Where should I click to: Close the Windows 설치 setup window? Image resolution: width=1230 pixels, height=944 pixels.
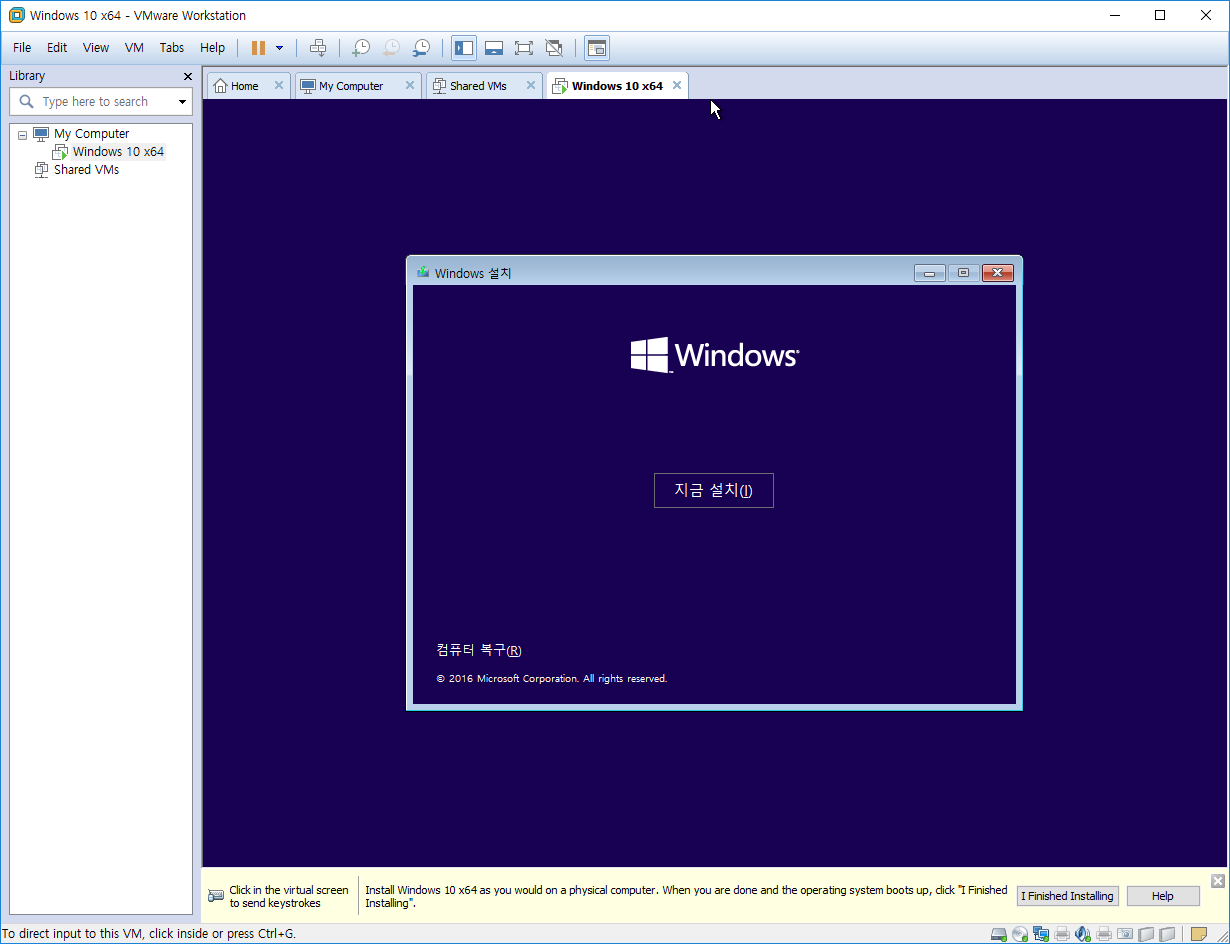coord(998,273)
